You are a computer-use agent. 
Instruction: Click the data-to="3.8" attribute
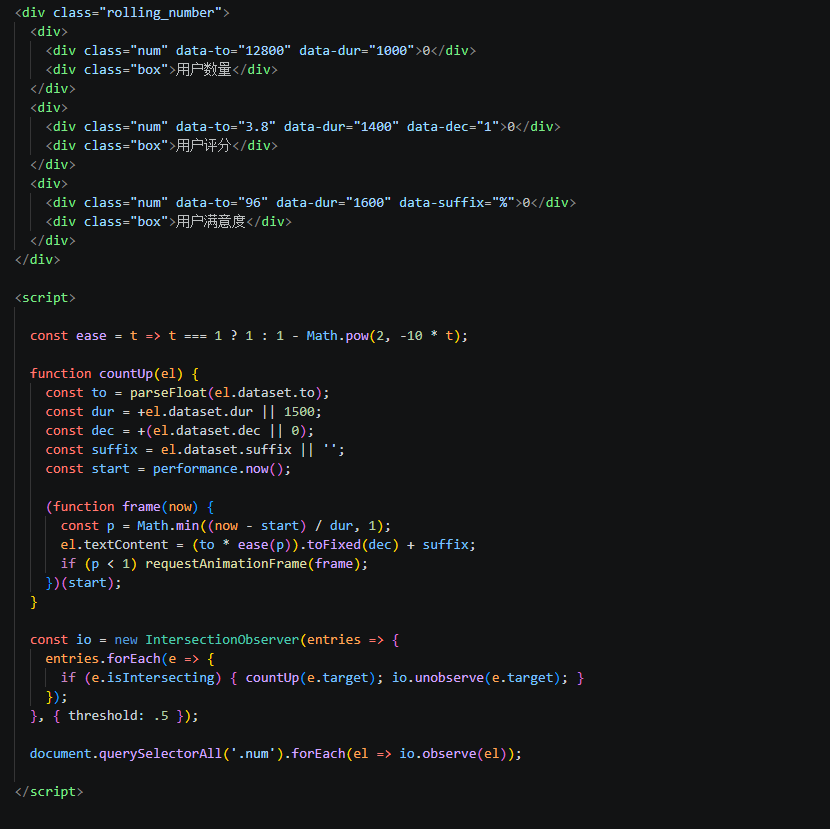tap(225, 127)
